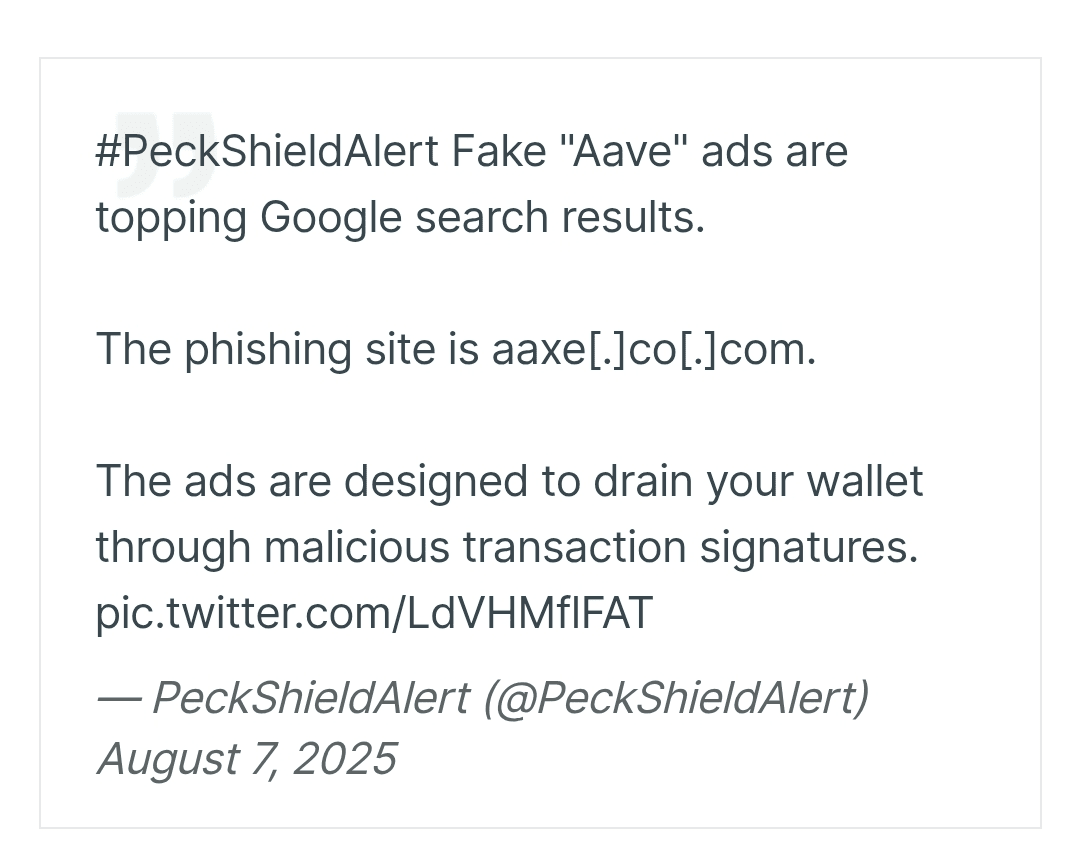
Task: Click the word "phishing"
Action: point(268,349)
